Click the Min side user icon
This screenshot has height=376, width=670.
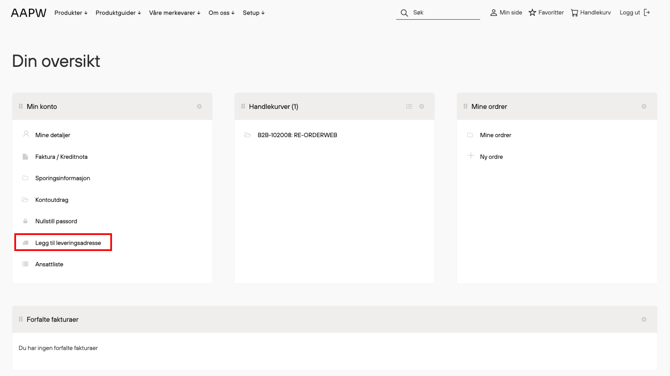coord(494,13)
